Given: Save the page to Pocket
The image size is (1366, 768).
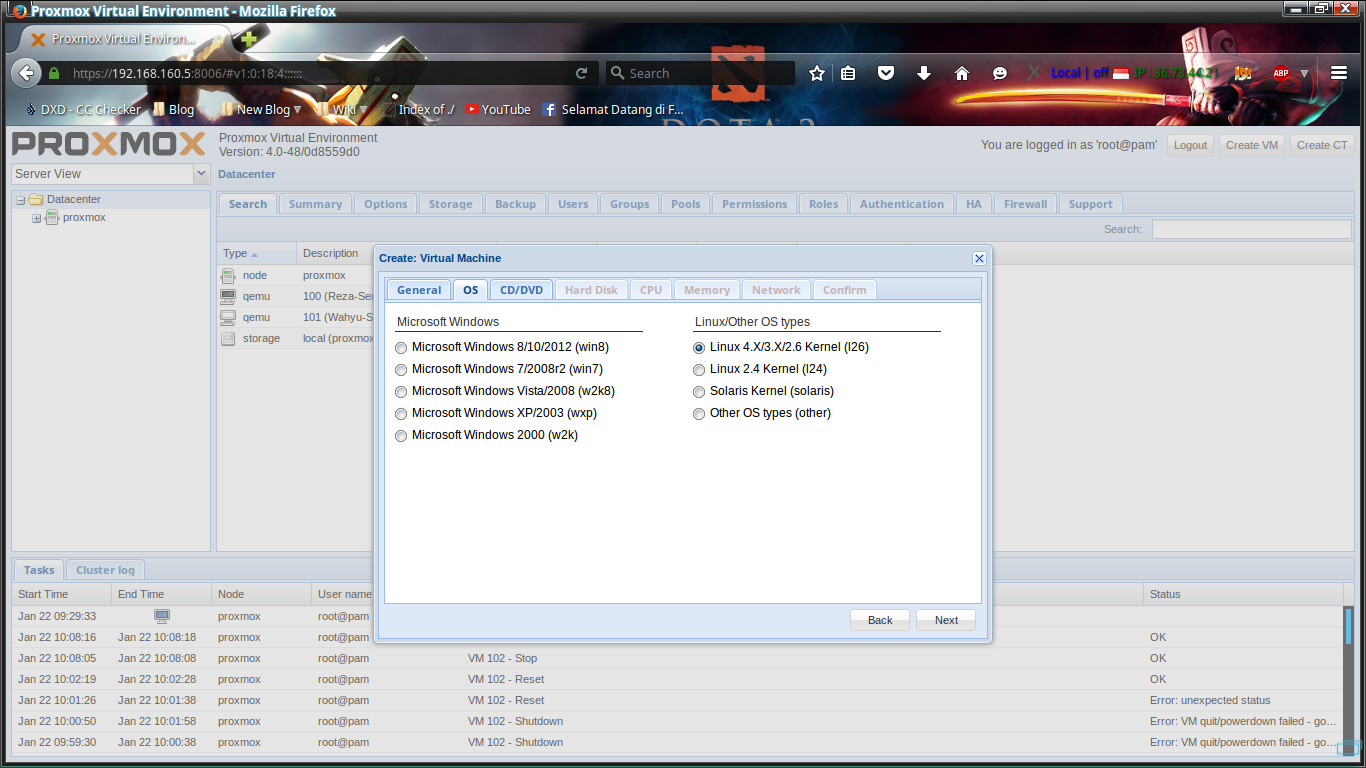Looking at the screenshot, I should point(886,73).
